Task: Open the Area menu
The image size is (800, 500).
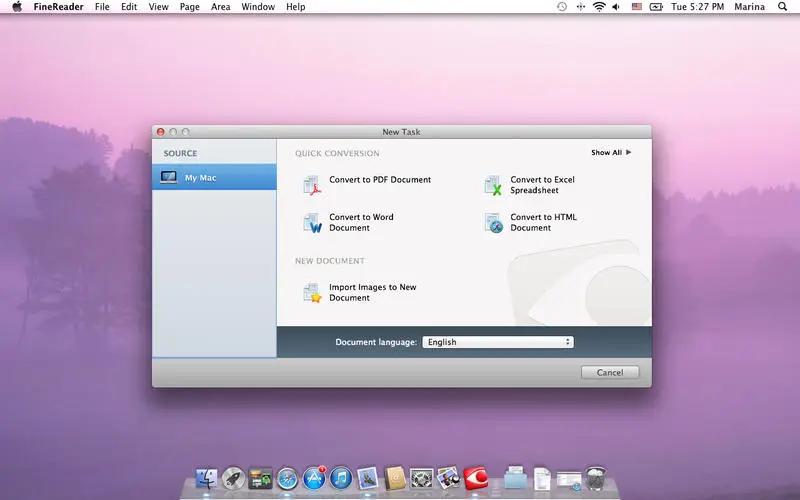Action: [x=220, y=7]
